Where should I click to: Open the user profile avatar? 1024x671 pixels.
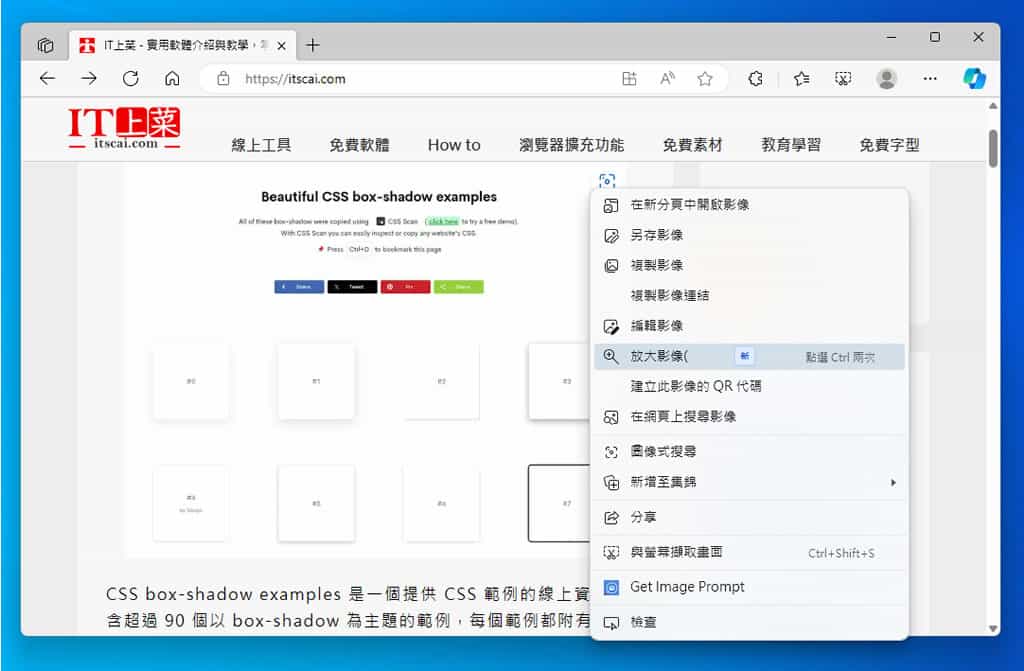pyautogui.click(x=886, y=79)
